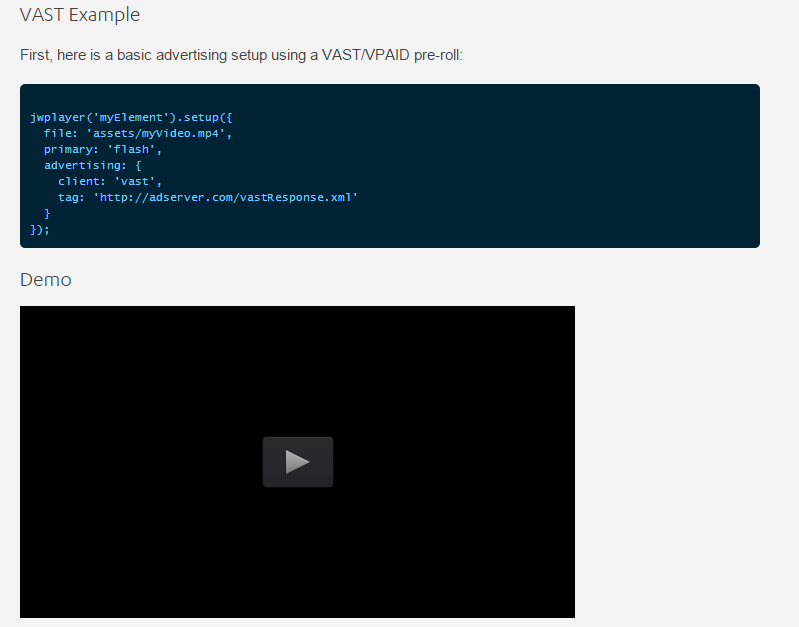
Task: Start the demo video with the play button
Action: pyautogui.click(x=298, y=462)
